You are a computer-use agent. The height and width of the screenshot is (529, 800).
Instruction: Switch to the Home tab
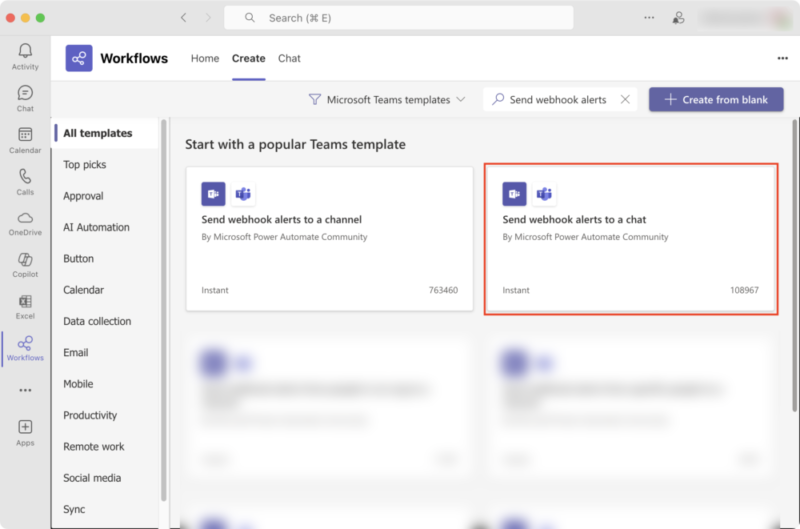coord(205,58)
